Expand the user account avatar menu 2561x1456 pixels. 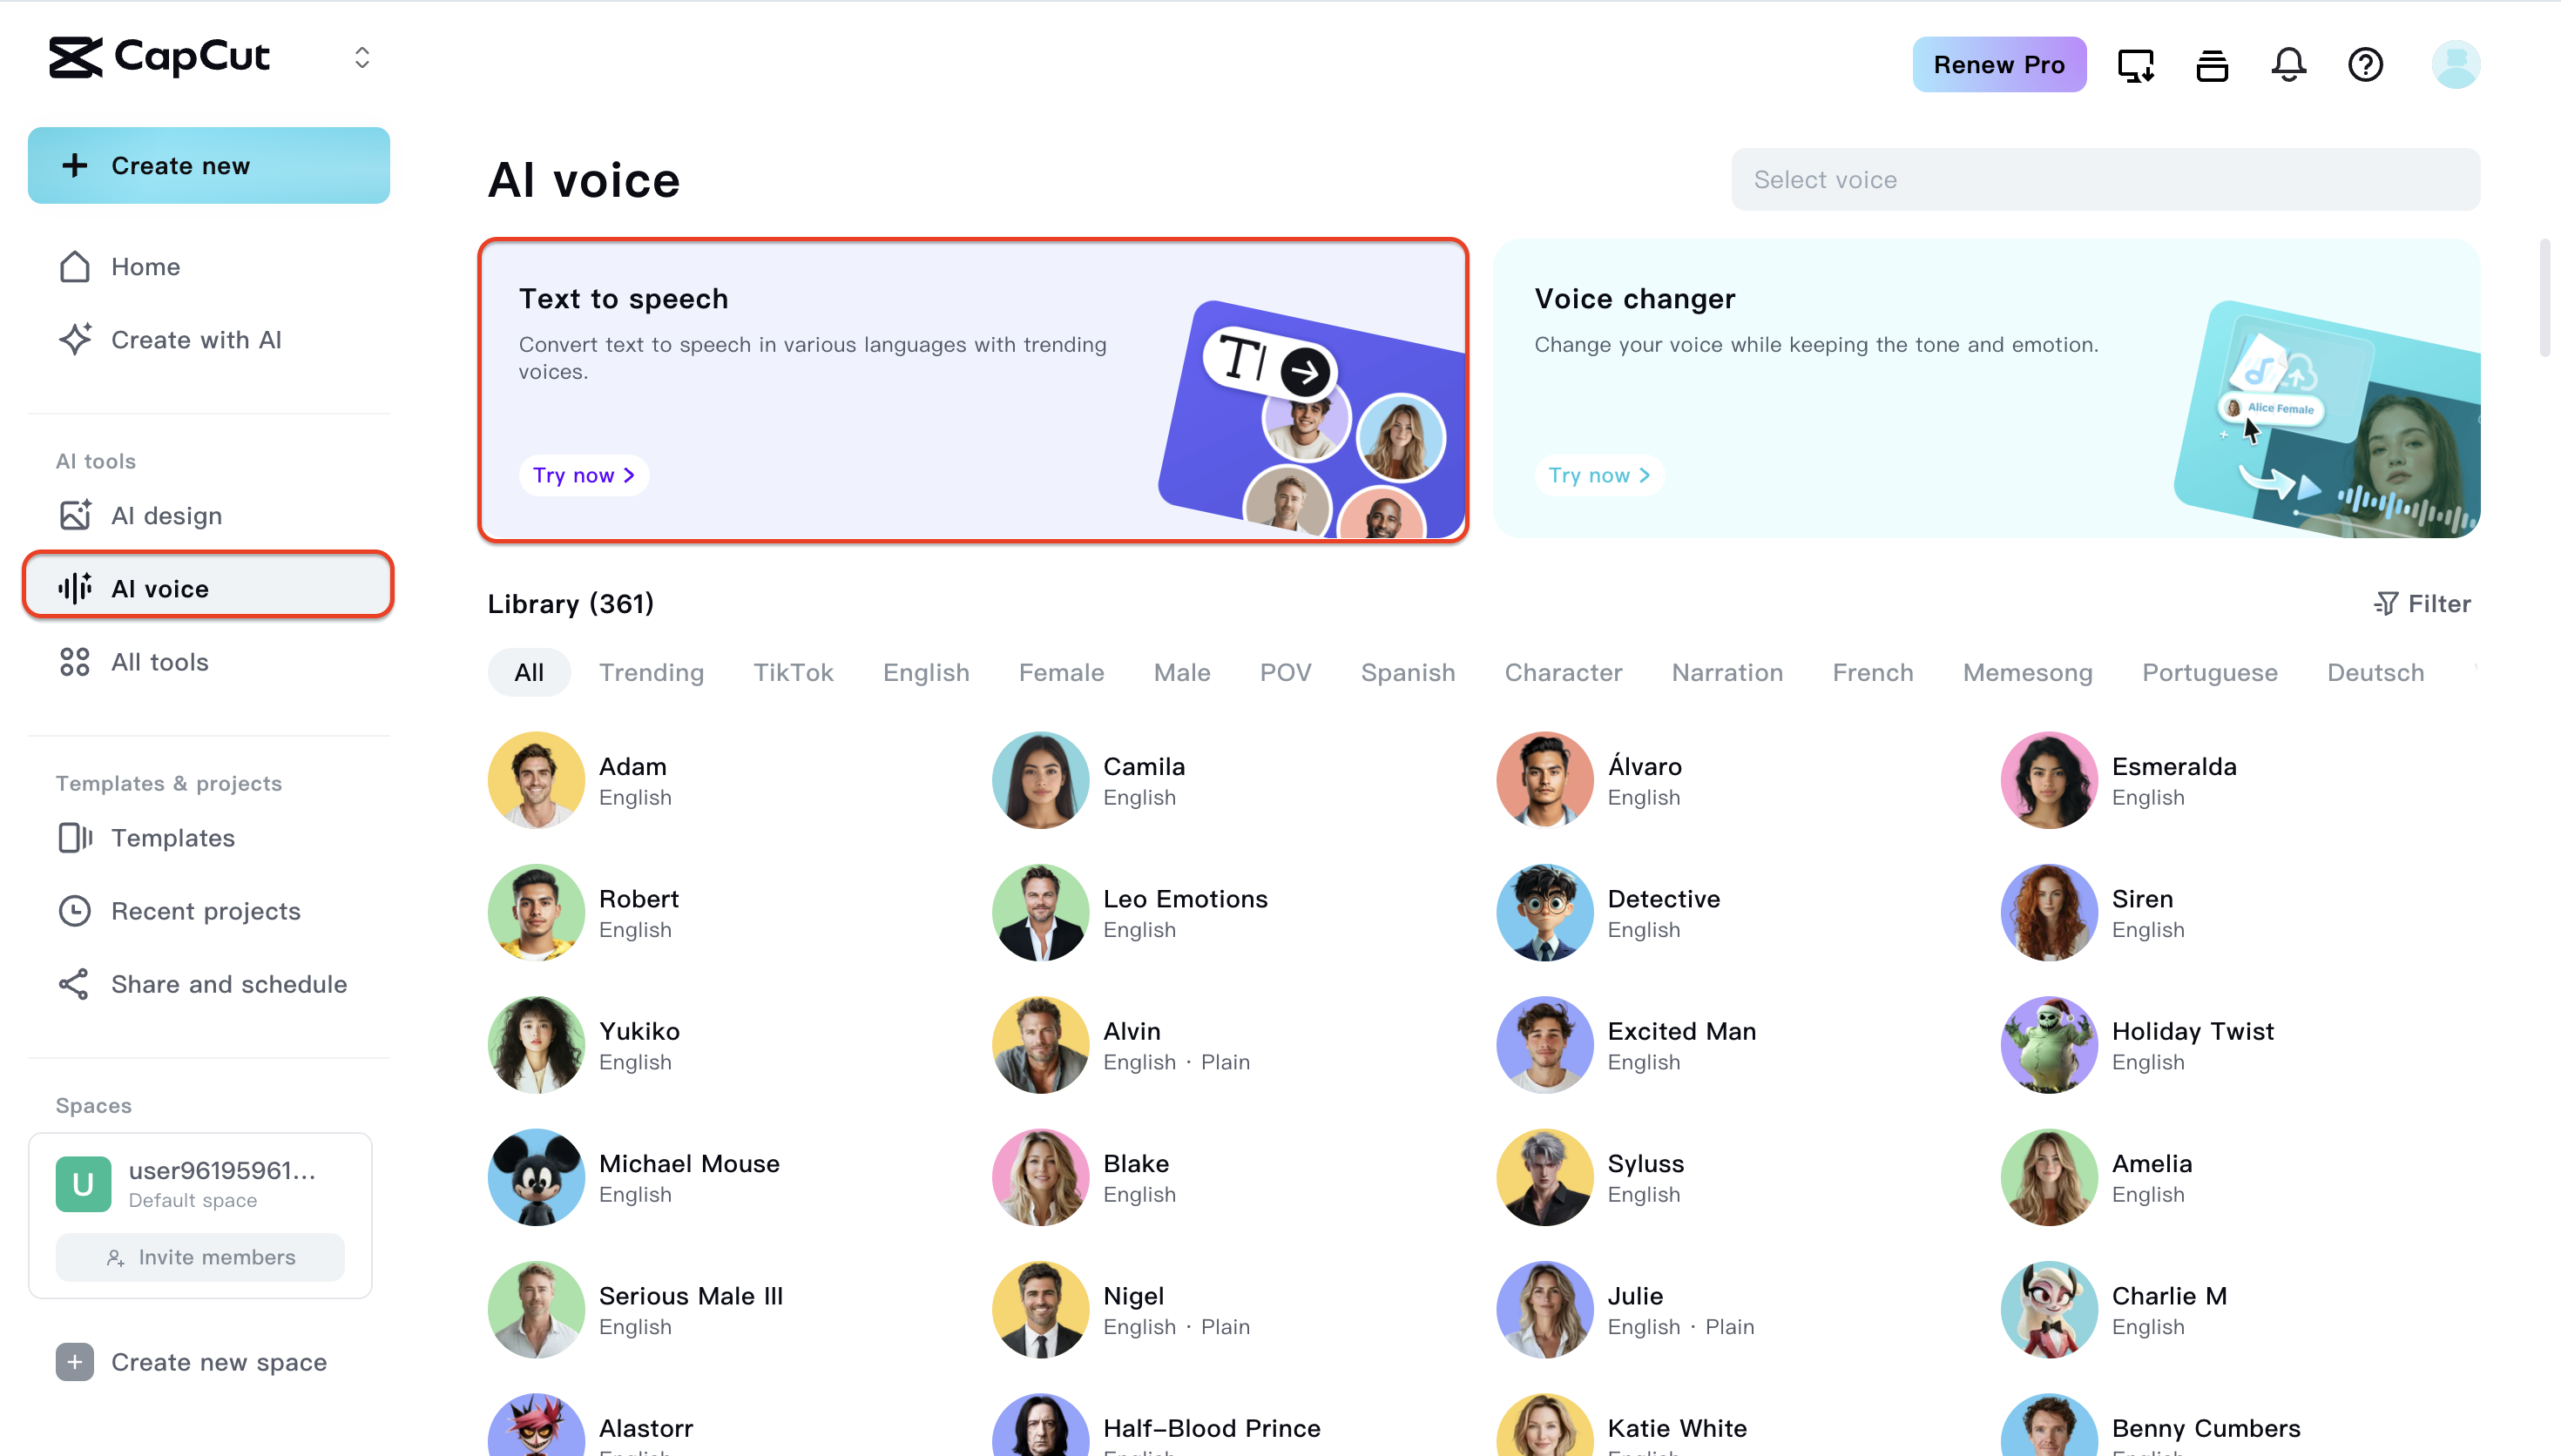2456,64
